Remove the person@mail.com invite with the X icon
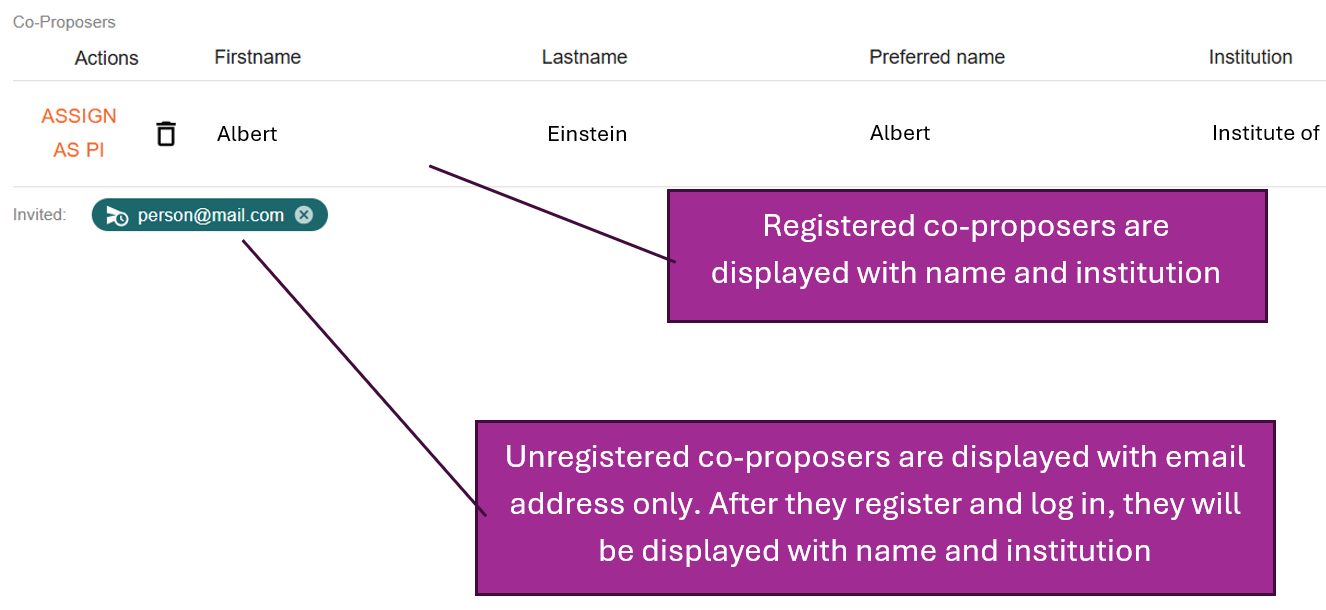Screen dimensions: 1326x610 [304, 215]
